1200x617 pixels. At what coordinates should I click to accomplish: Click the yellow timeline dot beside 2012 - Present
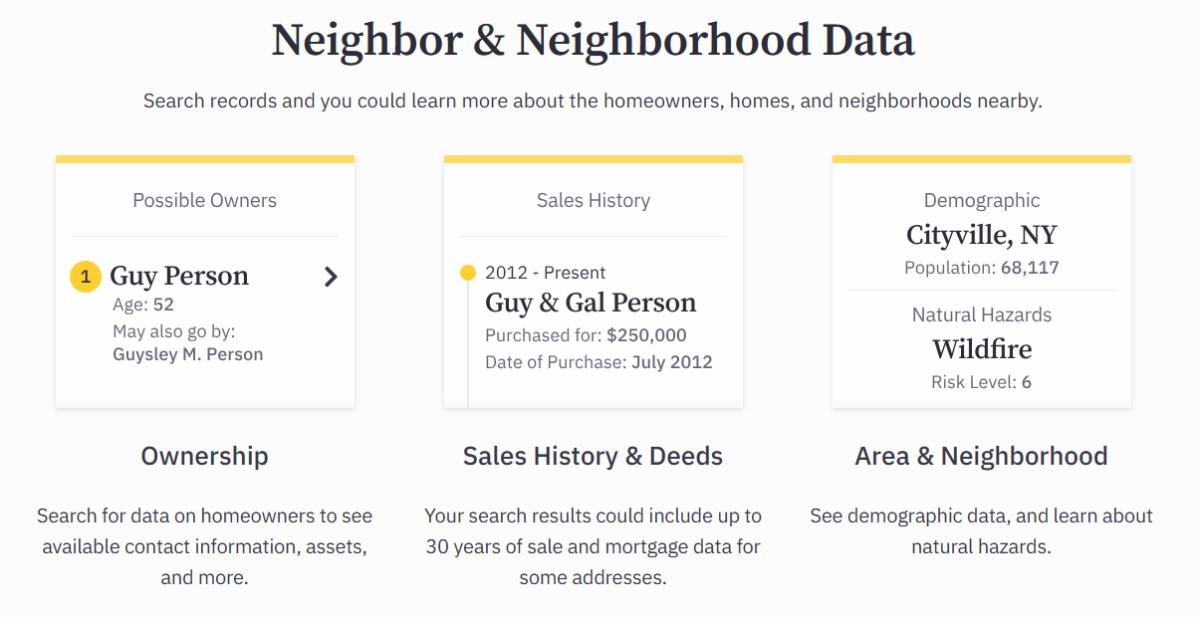[468, 271]
